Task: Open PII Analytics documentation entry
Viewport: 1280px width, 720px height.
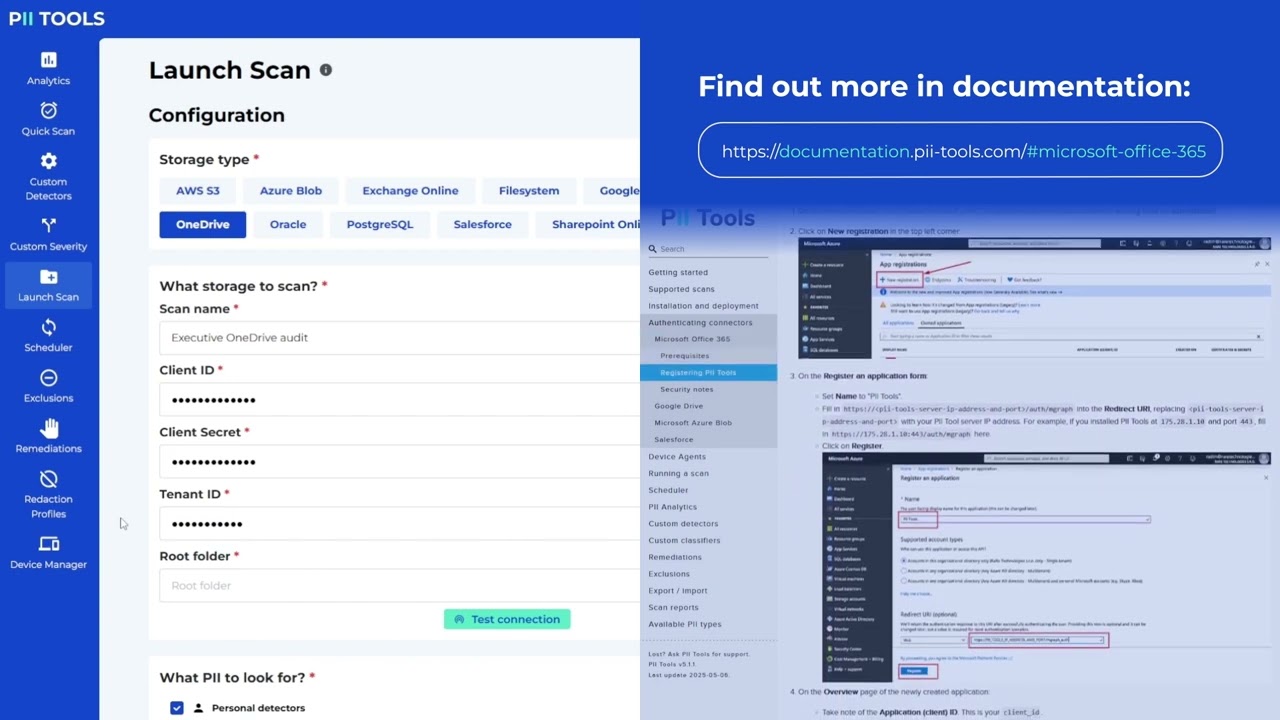Action: coord(672,507)
